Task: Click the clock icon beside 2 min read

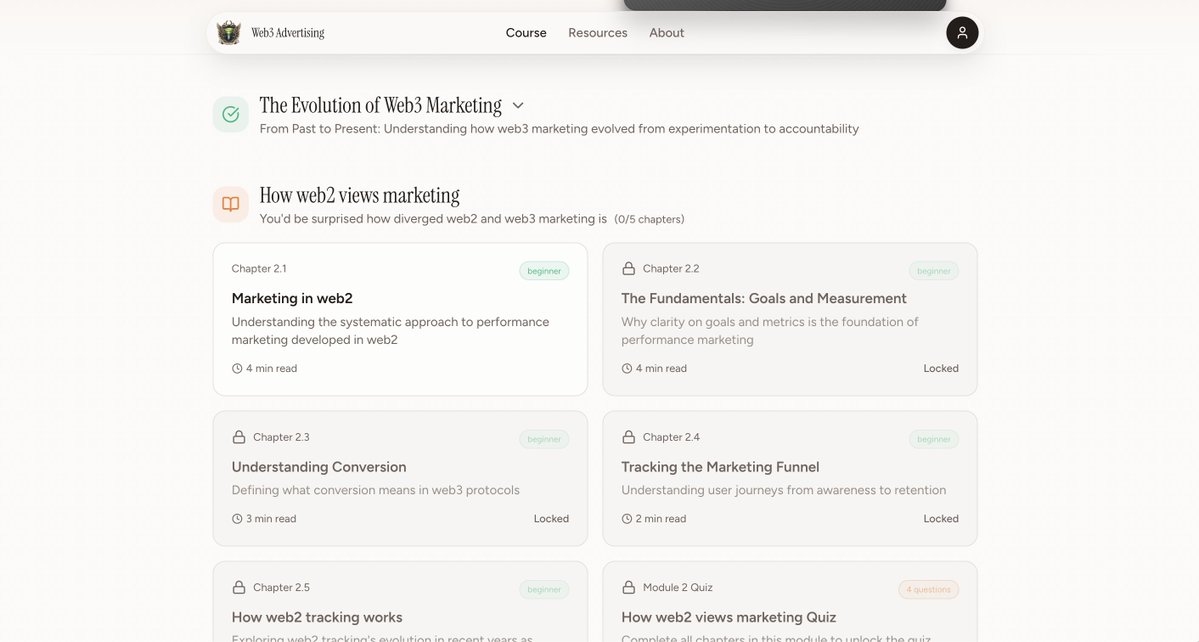Action: (627, 518)
